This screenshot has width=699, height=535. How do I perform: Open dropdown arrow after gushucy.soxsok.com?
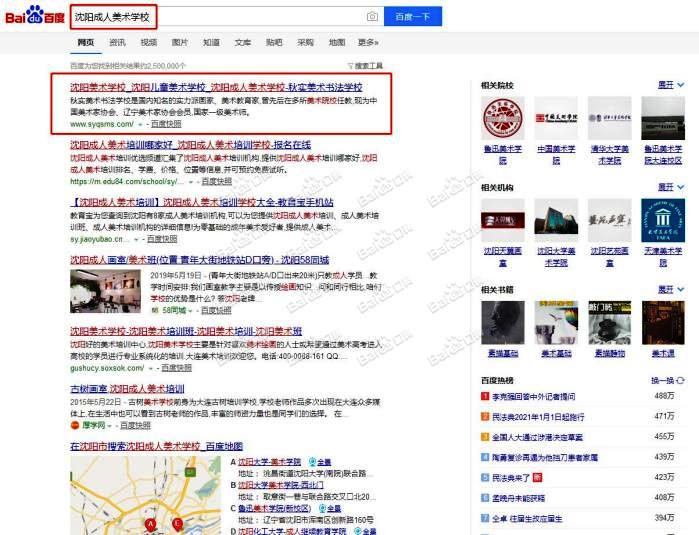tap(151, 368)
